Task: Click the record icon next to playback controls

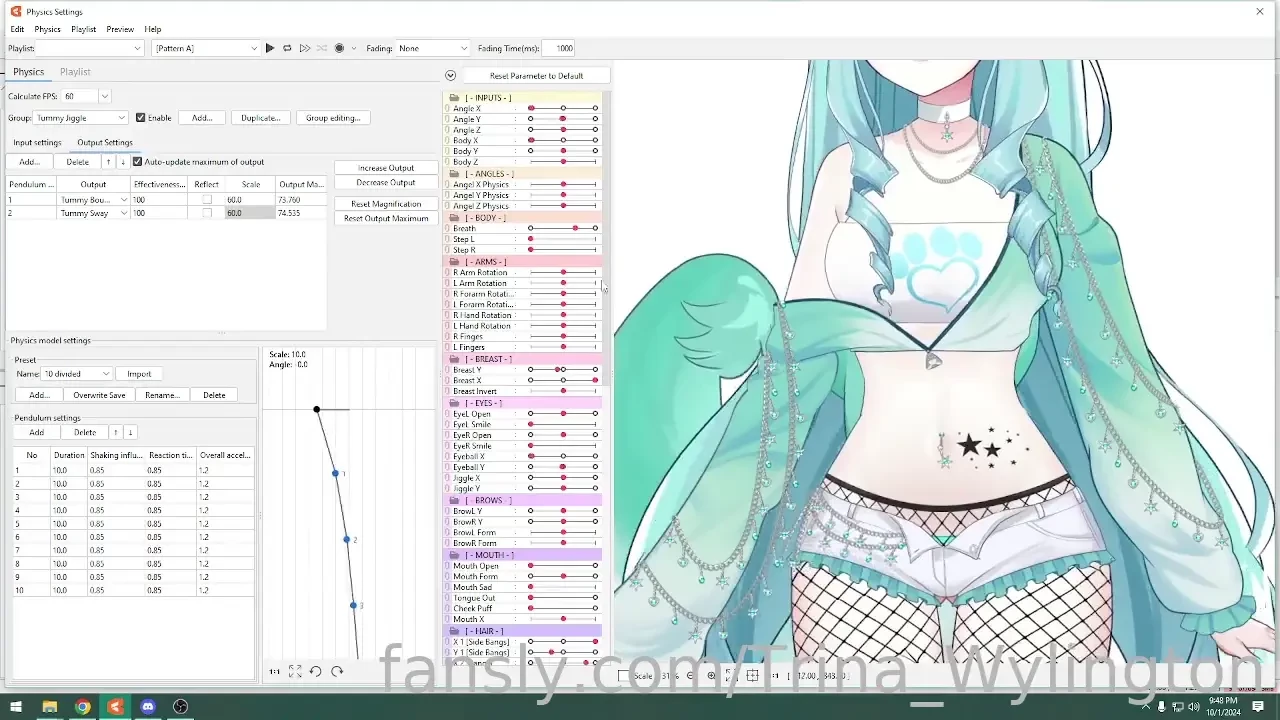Action: pyautogui.click(x=338, y=47)
